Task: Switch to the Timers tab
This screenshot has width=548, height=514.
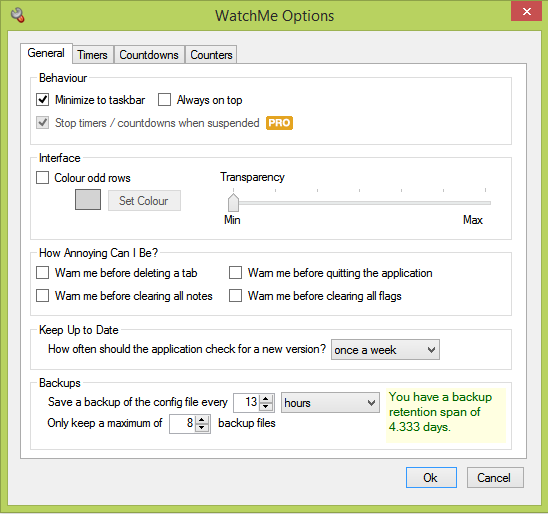Action: point(93,55)
